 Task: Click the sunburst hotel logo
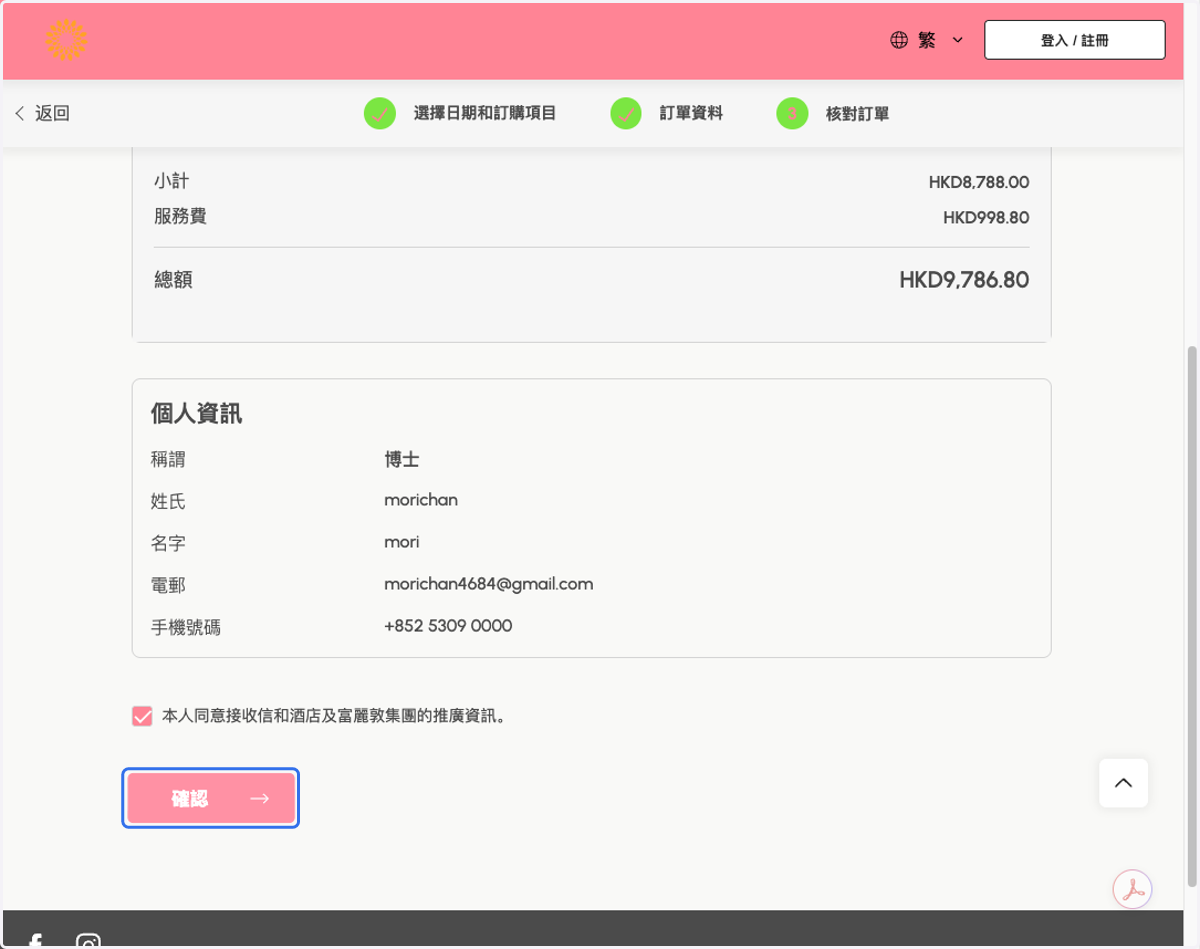point(66,40)
